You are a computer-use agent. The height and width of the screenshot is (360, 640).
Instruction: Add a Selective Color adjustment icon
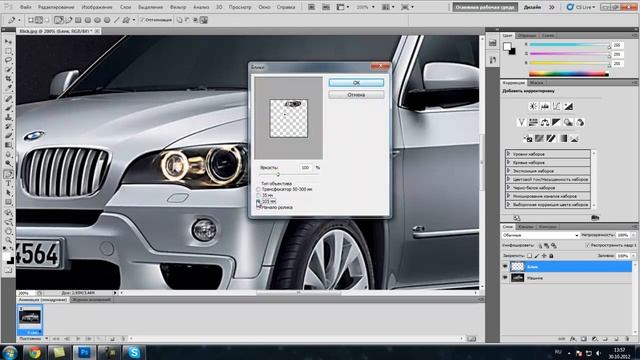(x=575, y=139)
